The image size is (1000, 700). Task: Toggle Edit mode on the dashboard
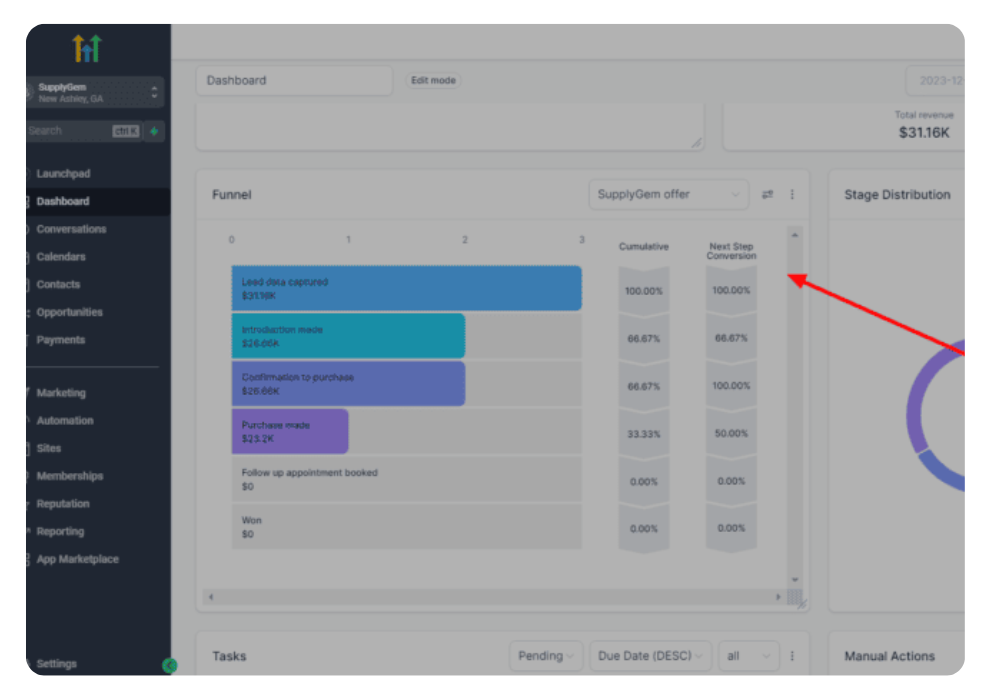[433, 81]
